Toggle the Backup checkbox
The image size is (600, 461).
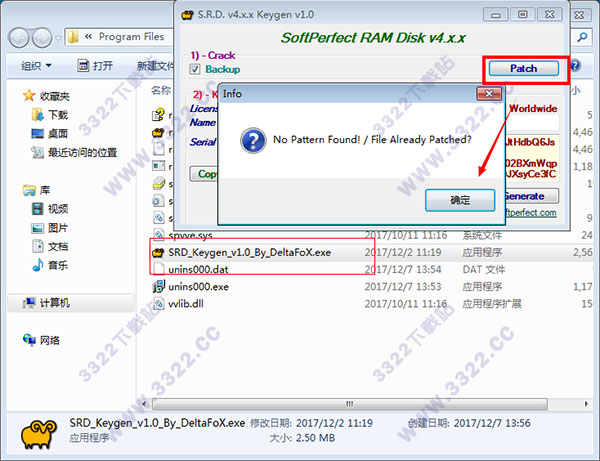(x=195, y=69)
